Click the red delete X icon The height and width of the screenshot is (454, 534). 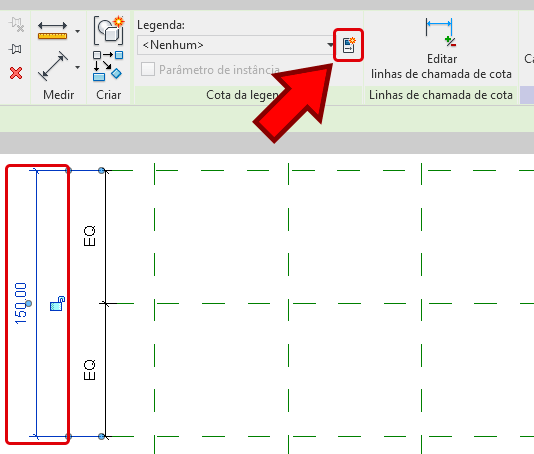click(16, 73)
